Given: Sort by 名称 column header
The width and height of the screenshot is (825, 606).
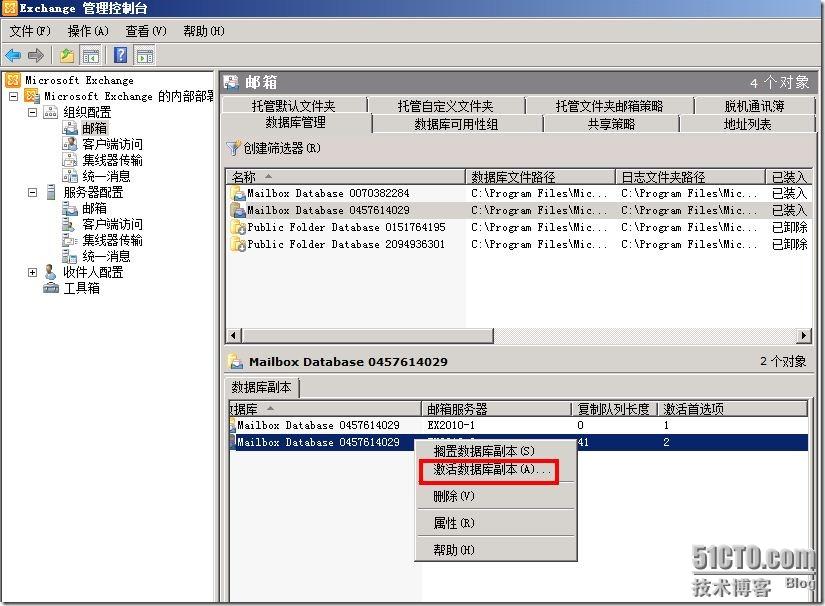Looking at the screenshot, I should pos(346,177).
